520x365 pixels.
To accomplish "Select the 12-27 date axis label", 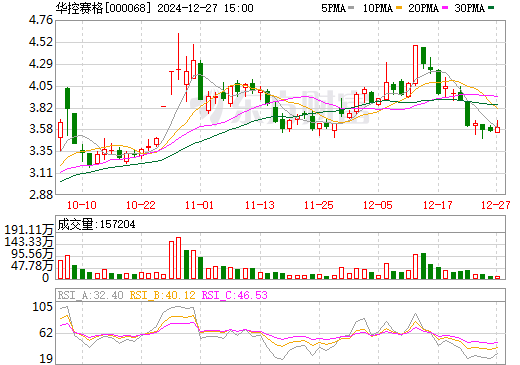I will click(x=496, y=205).
